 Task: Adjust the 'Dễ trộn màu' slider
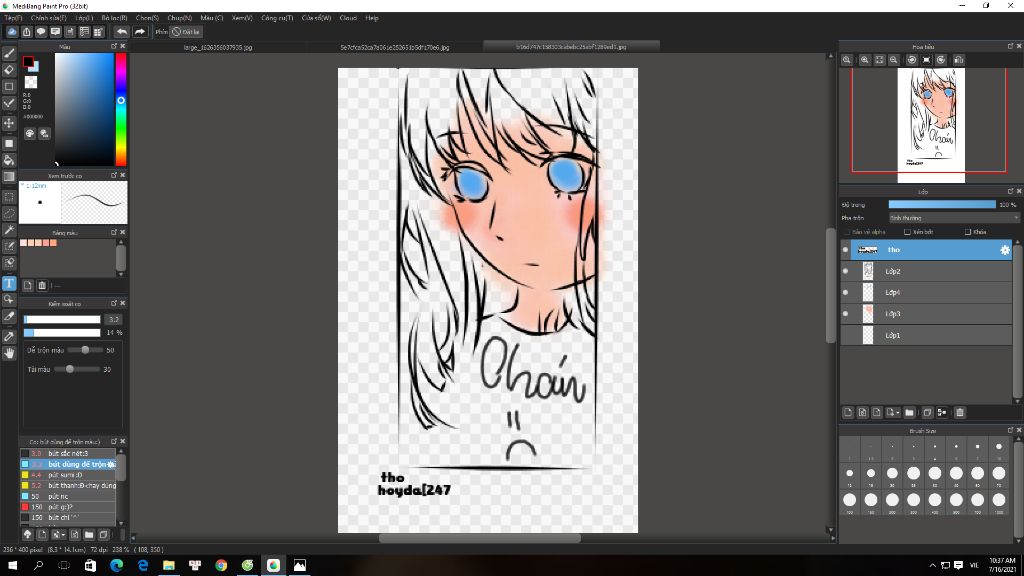[85, 350]
